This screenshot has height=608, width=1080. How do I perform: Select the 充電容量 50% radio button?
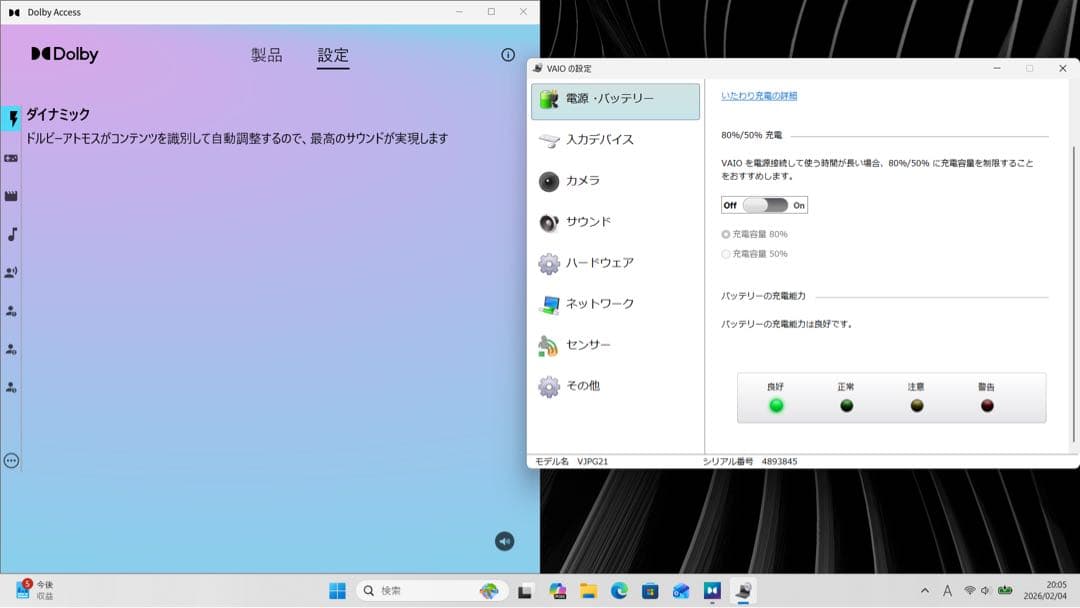pos(727,253)
